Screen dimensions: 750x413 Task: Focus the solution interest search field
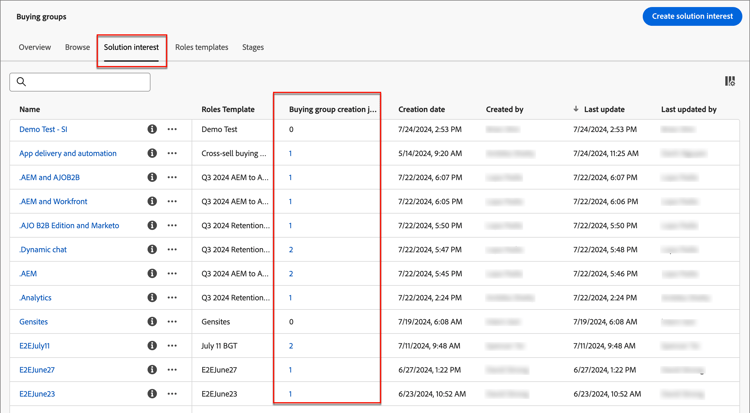pyautogui.click(x=80, y=82)
